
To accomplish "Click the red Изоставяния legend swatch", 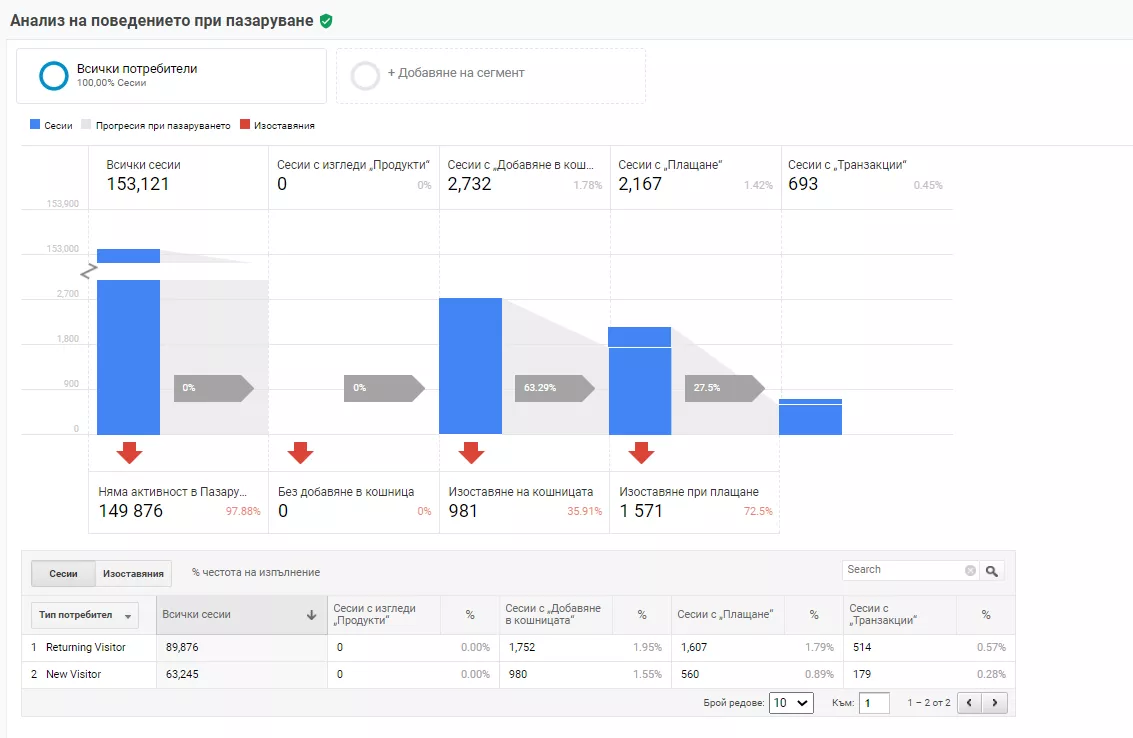I will (x=245, y=124).
